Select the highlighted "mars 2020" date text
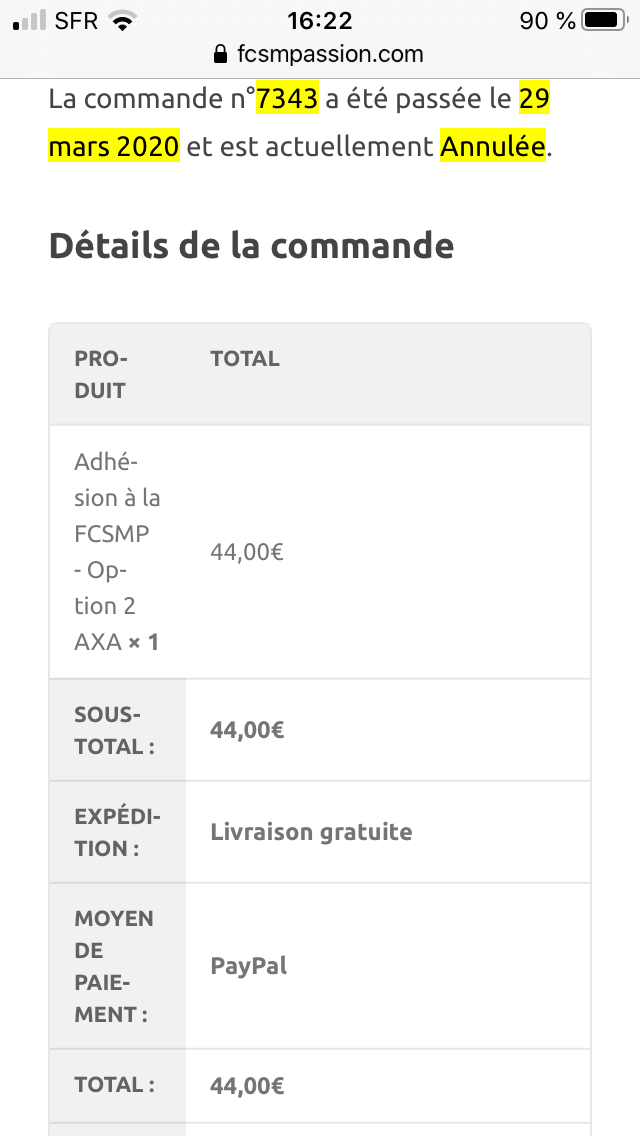This screenshot has width=640, height=1136. coord(114,146)
